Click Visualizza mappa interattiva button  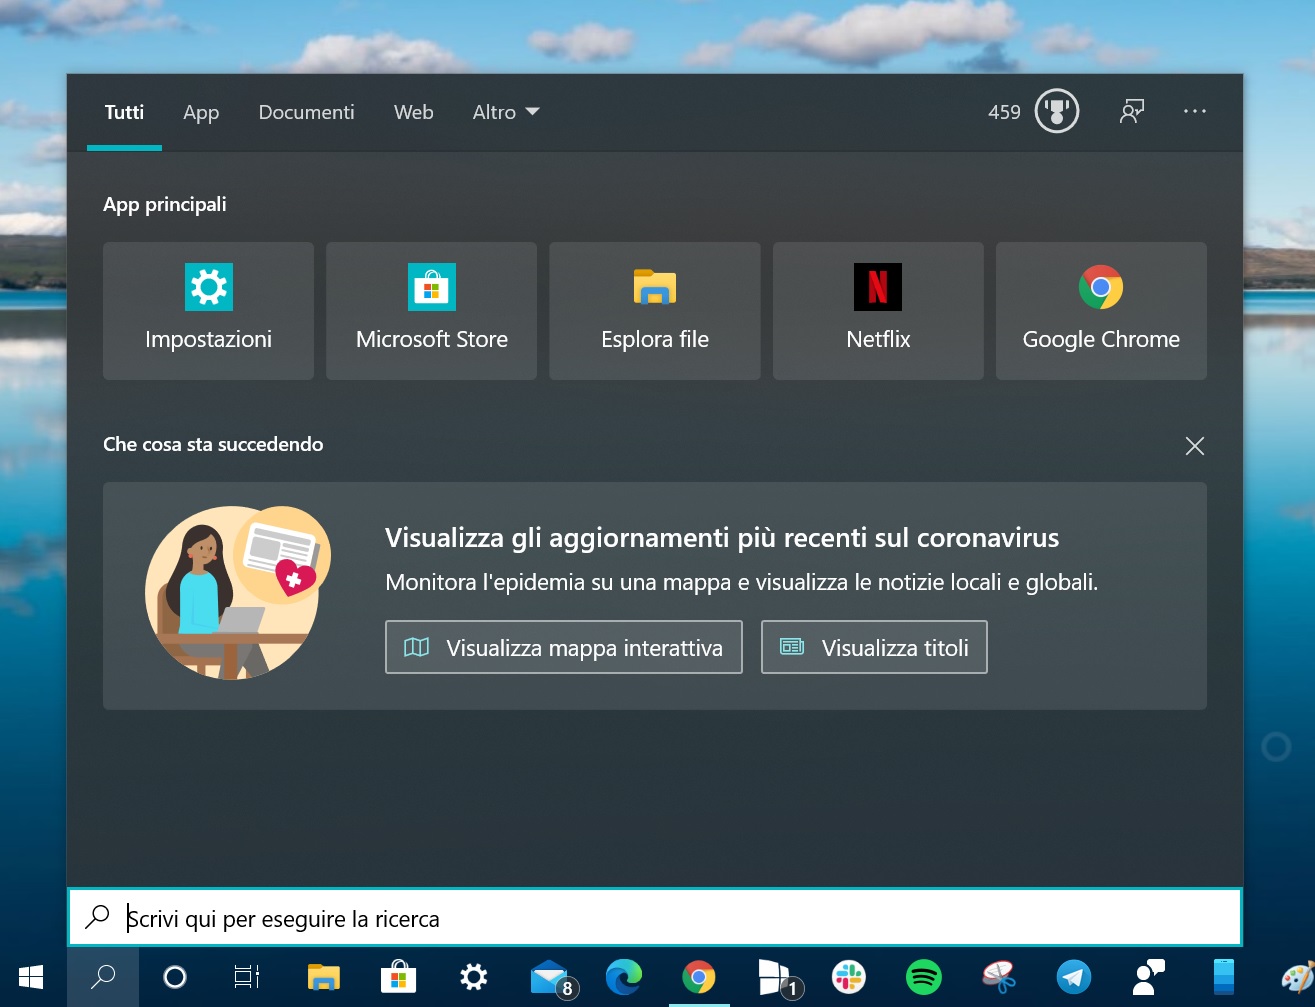[564, 647]
